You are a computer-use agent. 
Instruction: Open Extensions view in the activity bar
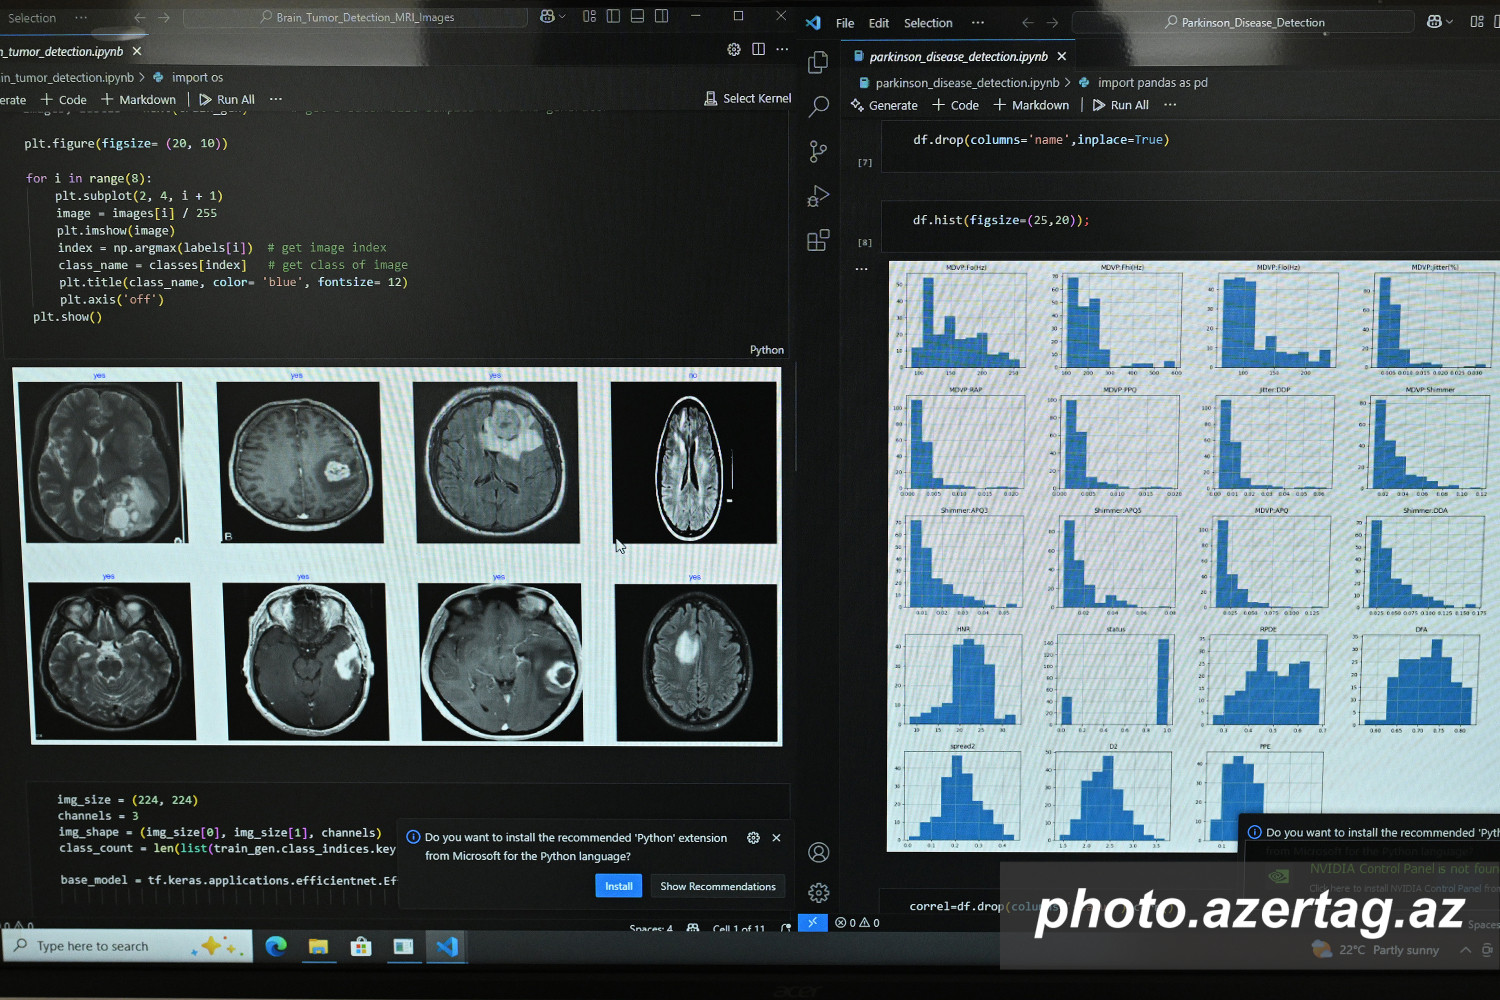tap(818, 240)
